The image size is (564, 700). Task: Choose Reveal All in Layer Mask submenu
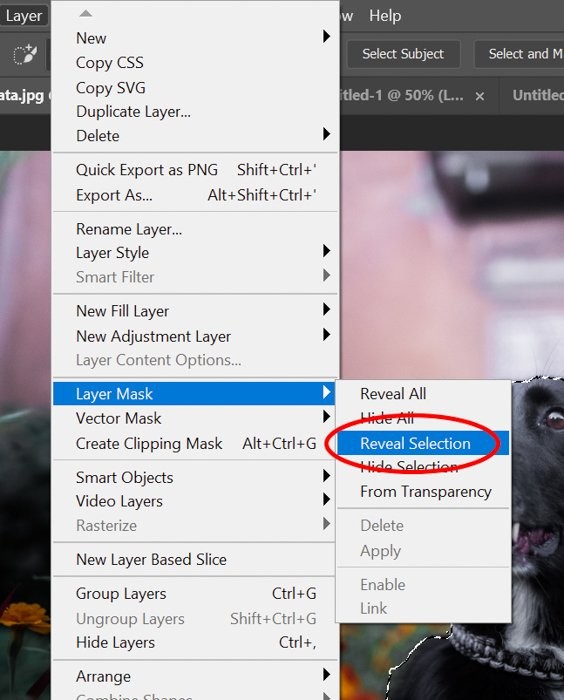tap(423, 394)
